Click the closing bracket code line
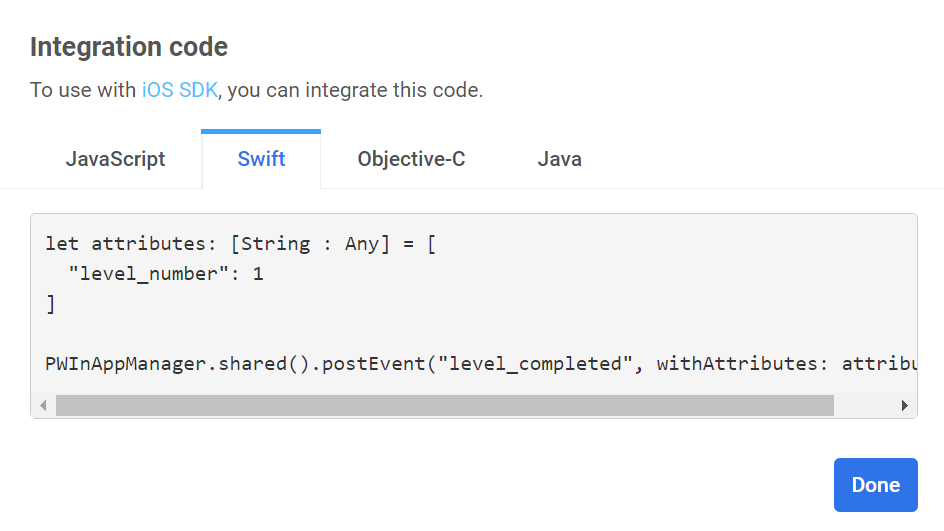 51,304
